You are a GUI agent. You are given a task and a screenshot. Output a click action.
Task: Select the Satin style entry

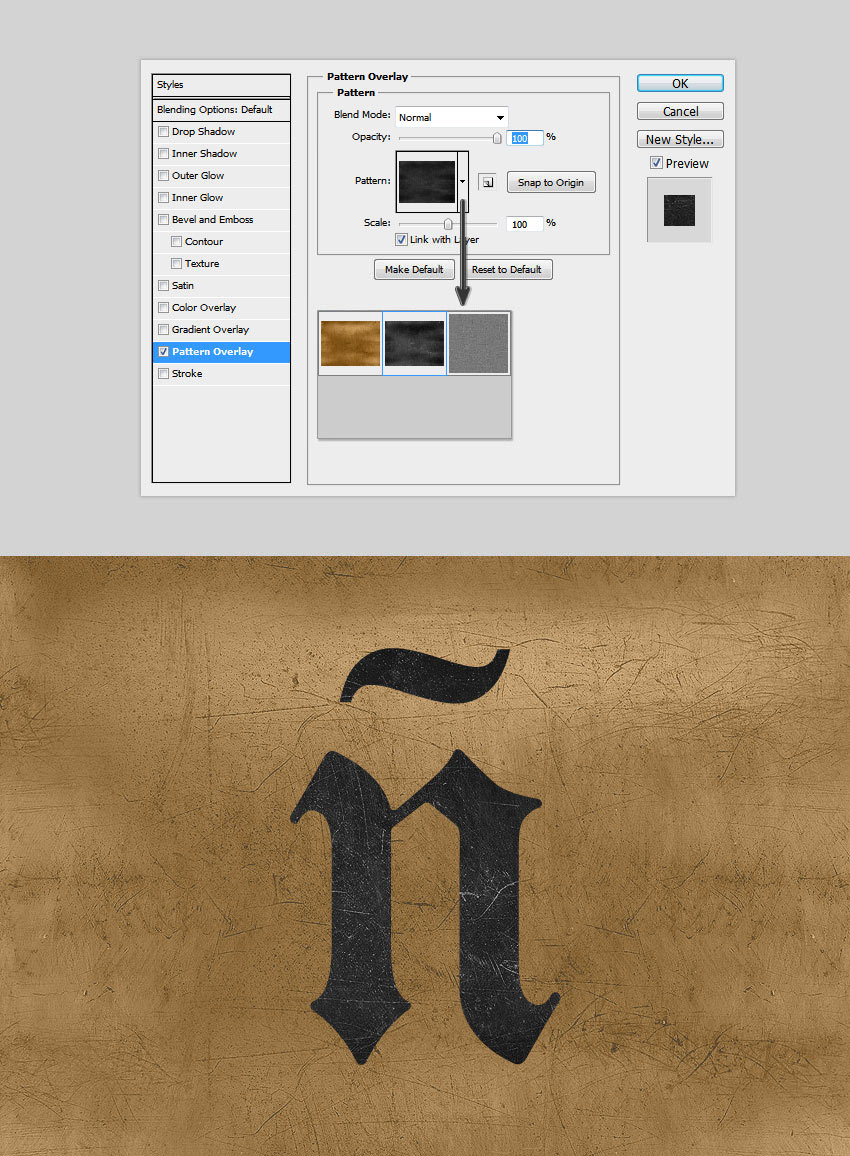(x=221, y=286)
